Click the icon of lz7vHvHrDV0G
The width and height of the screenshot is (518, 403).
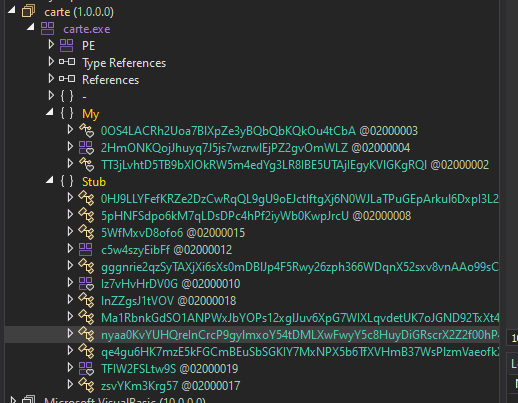tap(86, 284)
